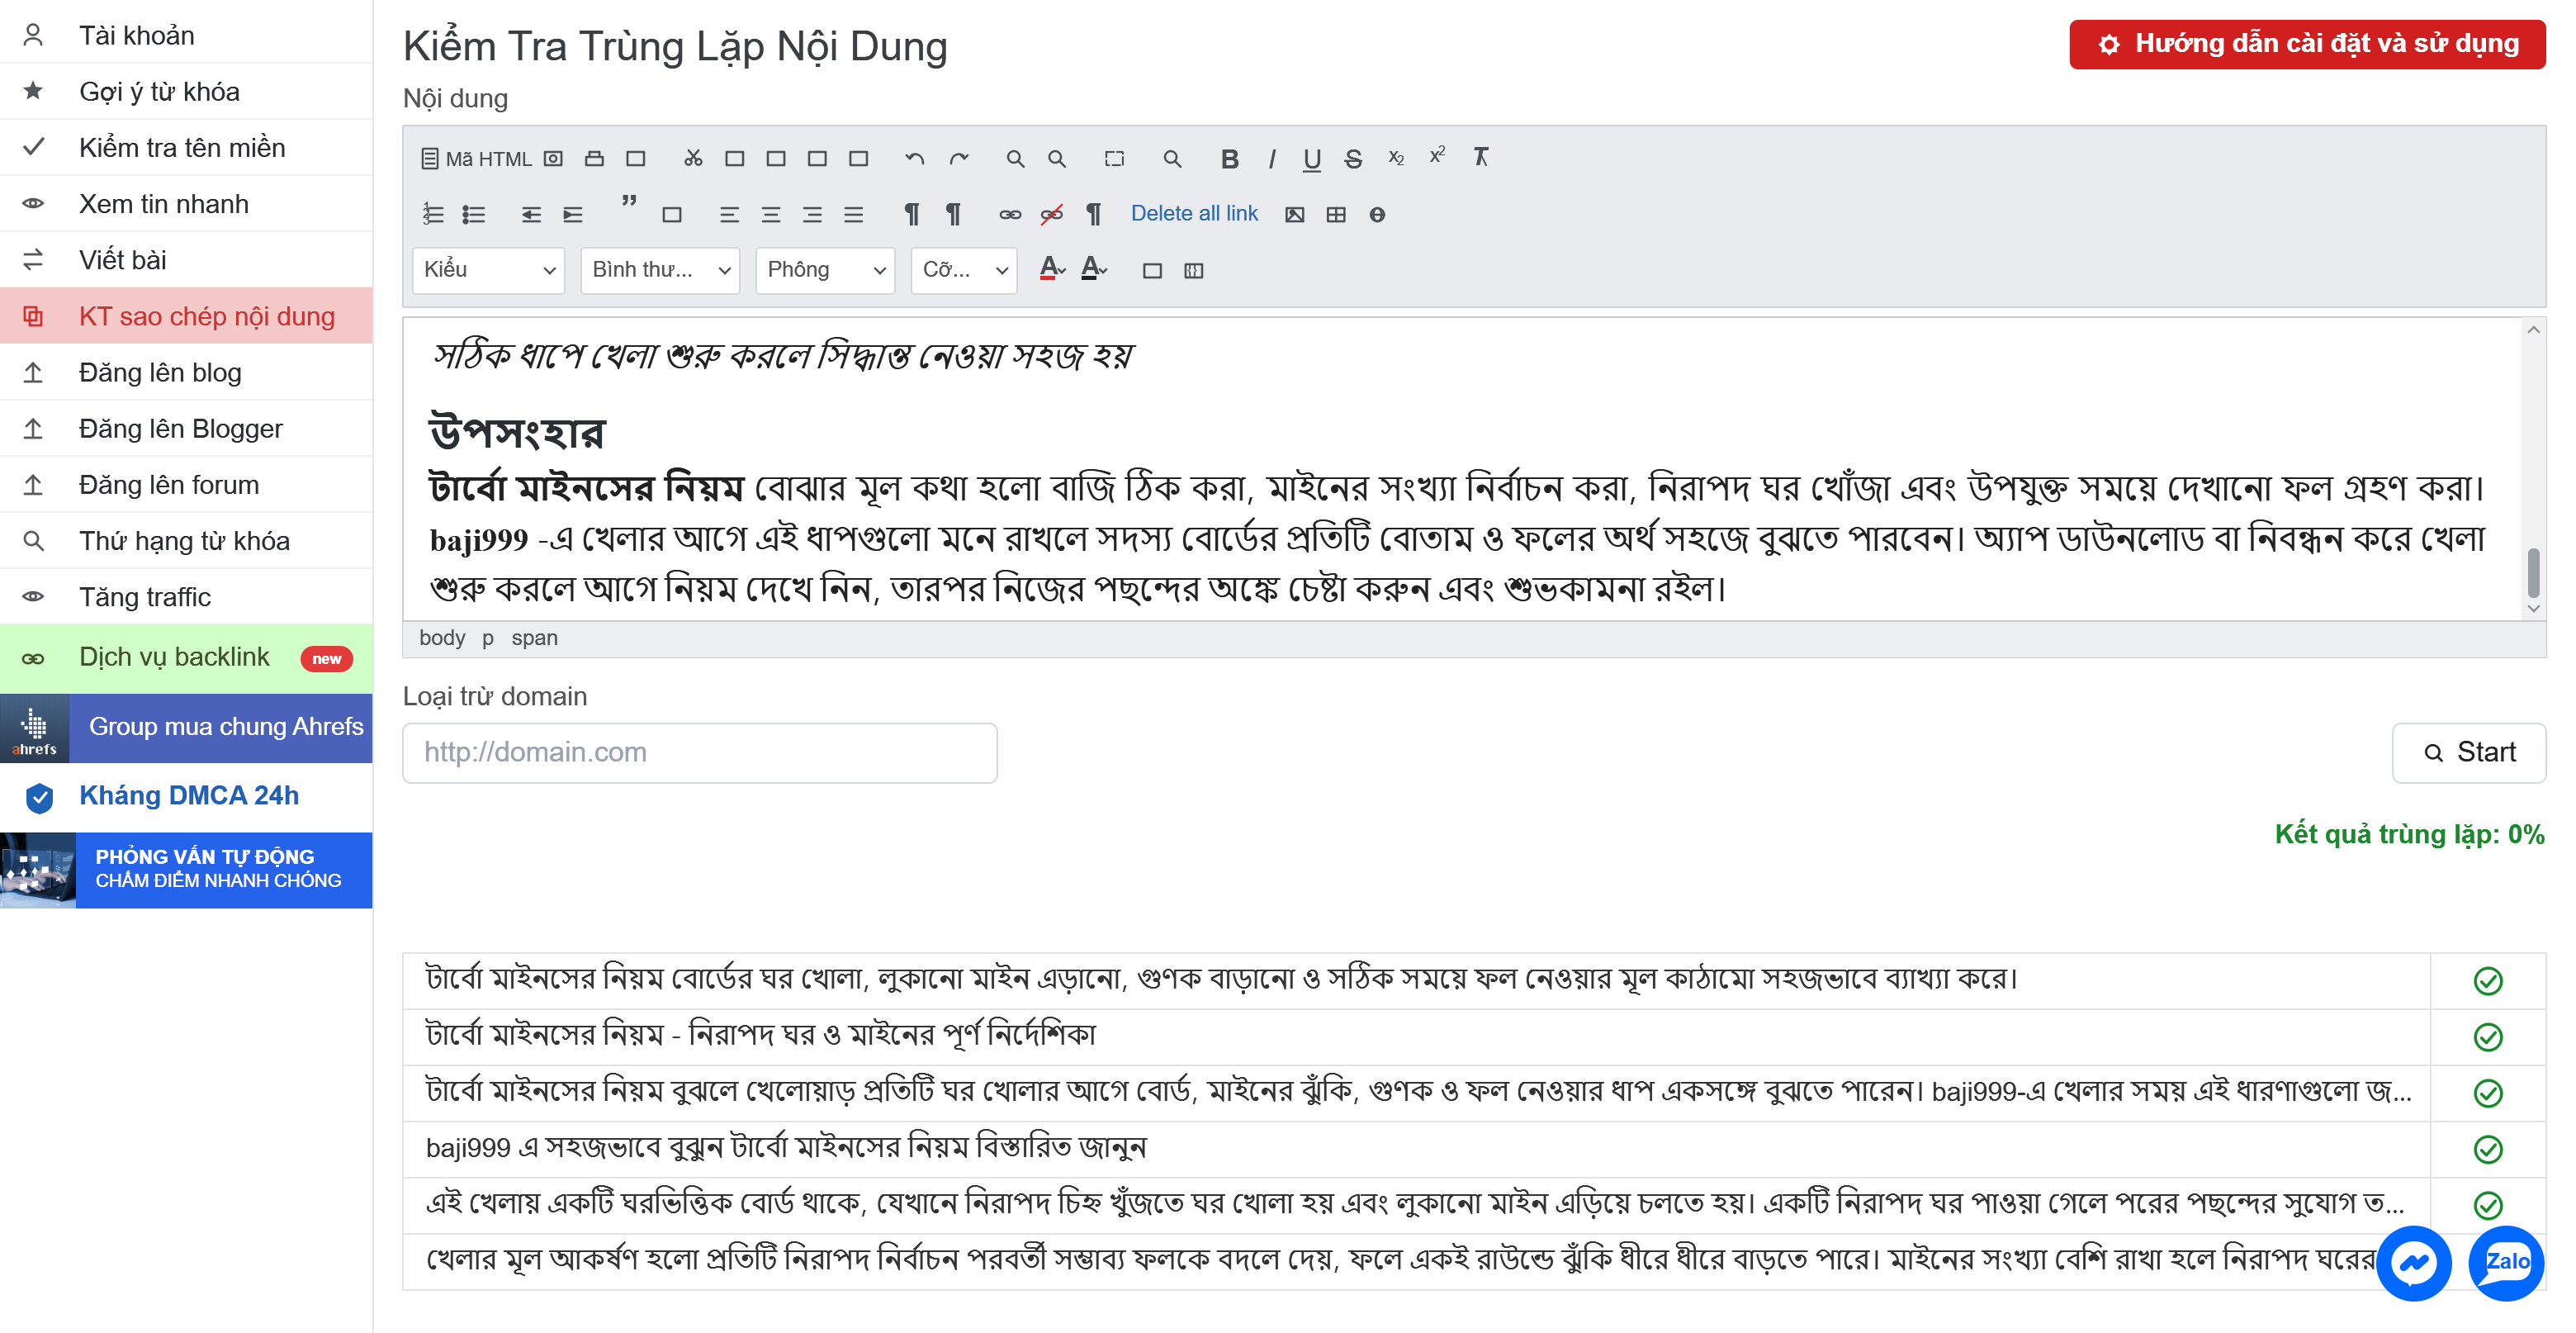Apply superscript formatting
Viewport: 2576px width, 1333px height.
coord(1437,156)
